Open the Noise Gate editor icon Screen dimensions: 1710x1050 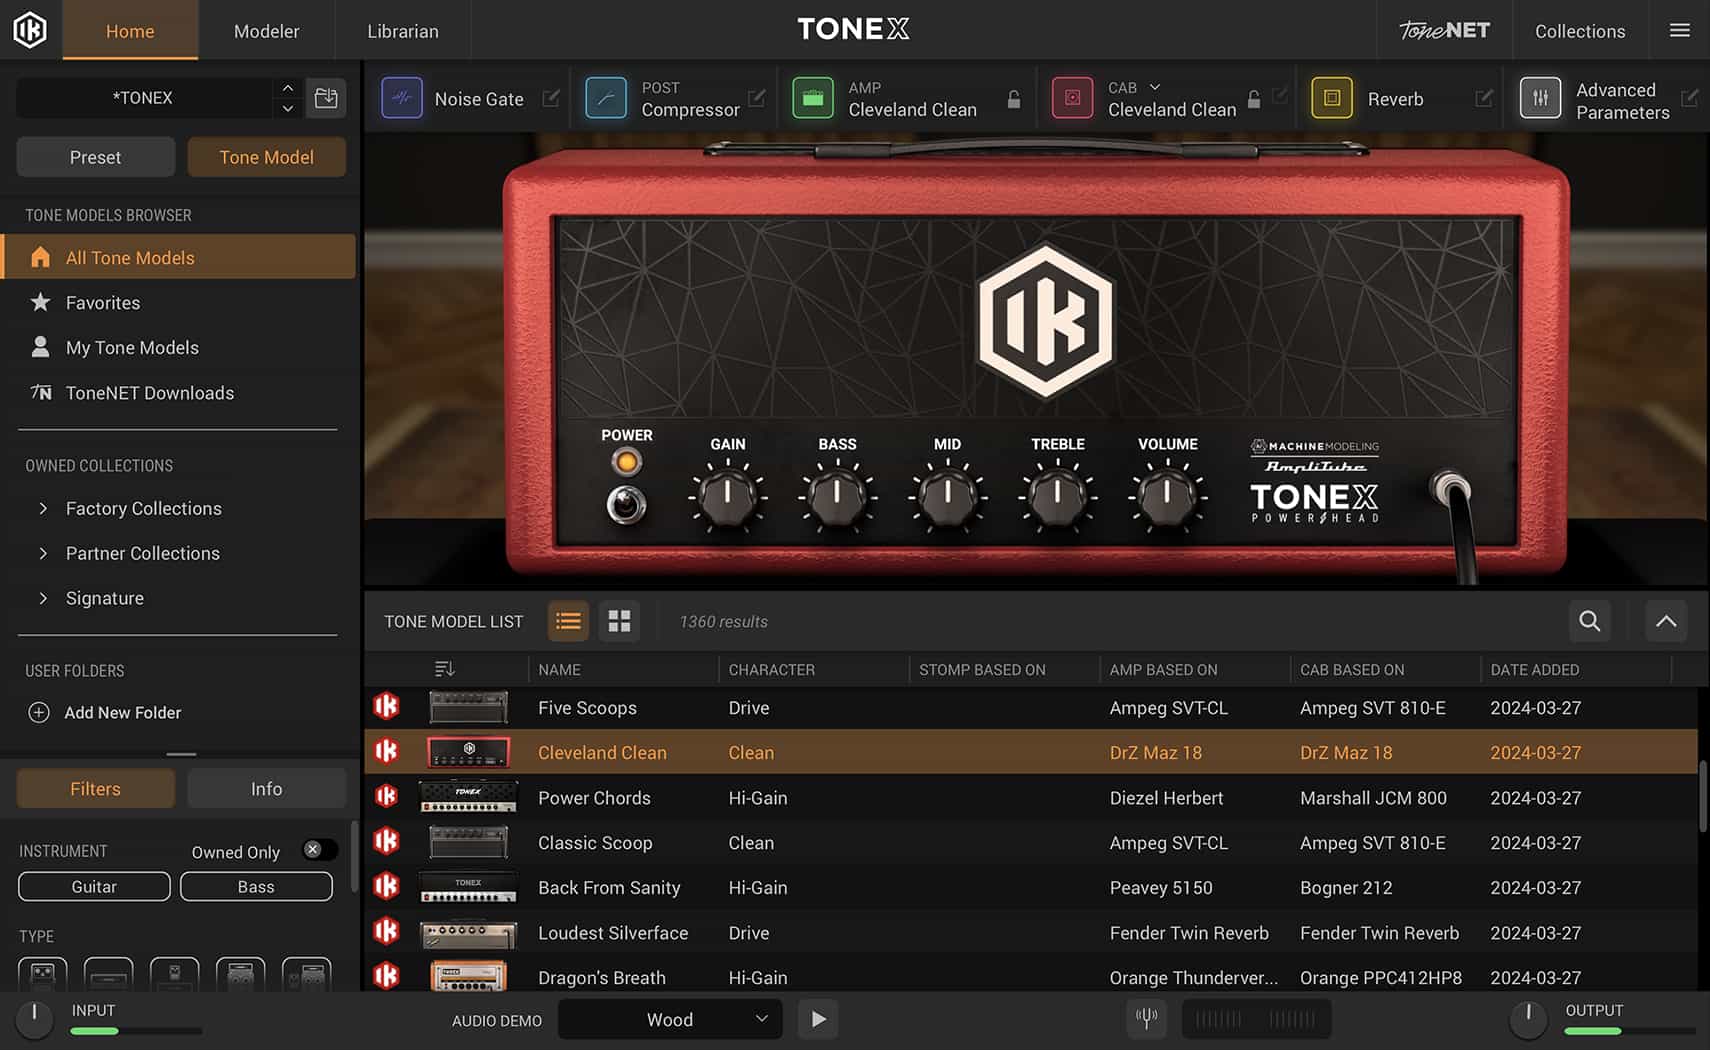(x=551, y=98)
